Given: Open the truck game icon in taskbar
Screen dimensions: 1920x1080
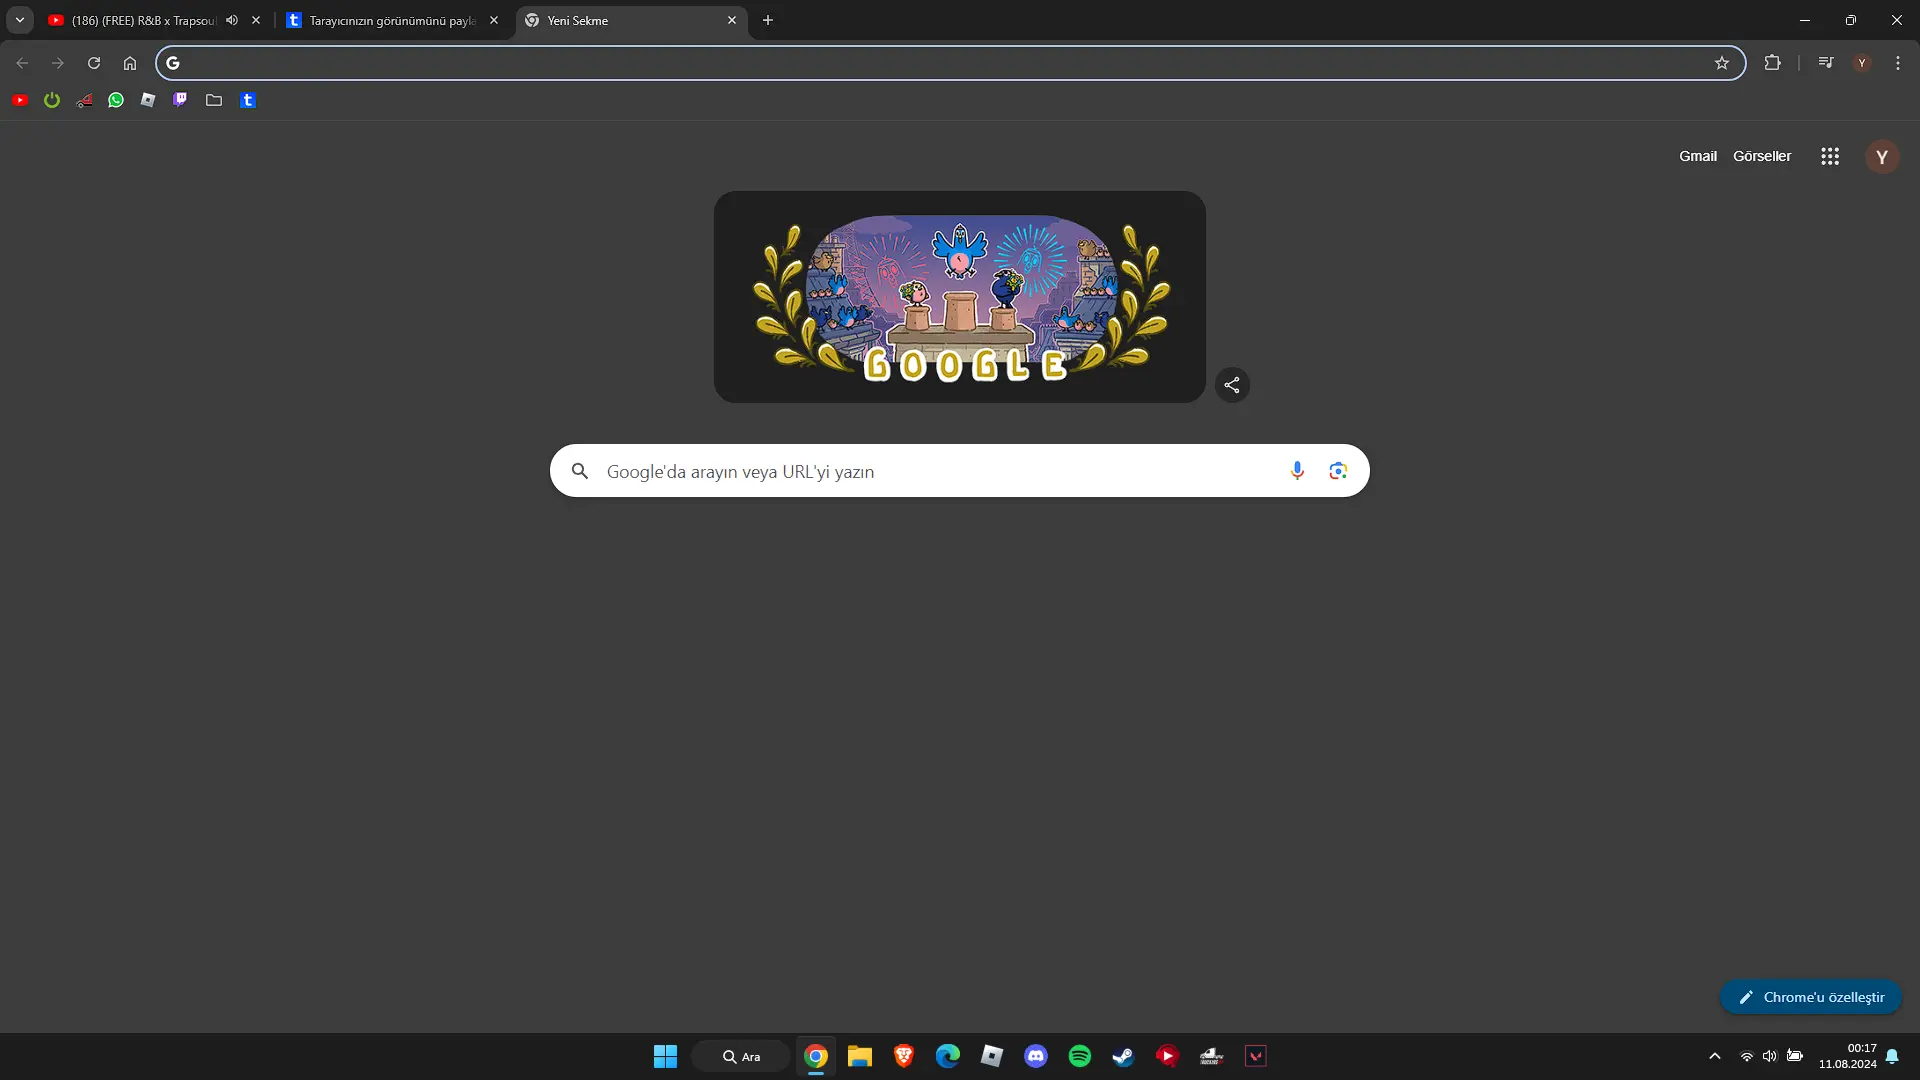Looking at the screenshot, I should [x=1212, y=1056].
